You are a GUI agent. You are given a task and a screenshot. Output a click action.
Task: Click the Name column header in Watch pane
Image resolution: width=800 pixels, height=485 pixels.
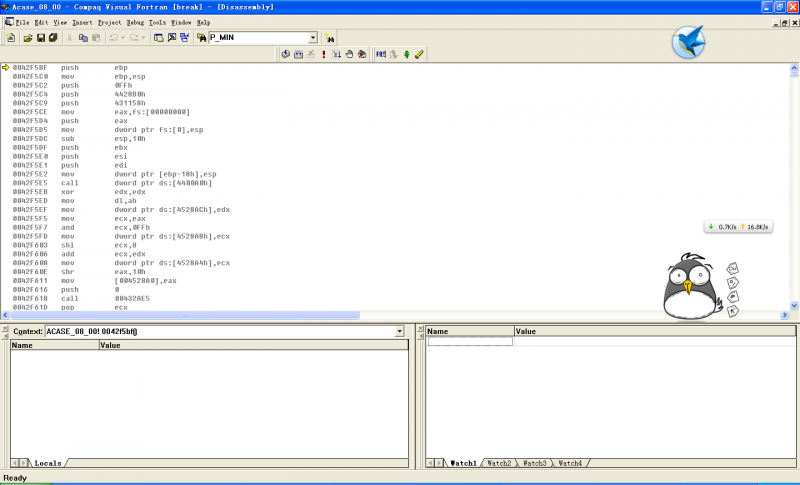(x=470, y=331)
